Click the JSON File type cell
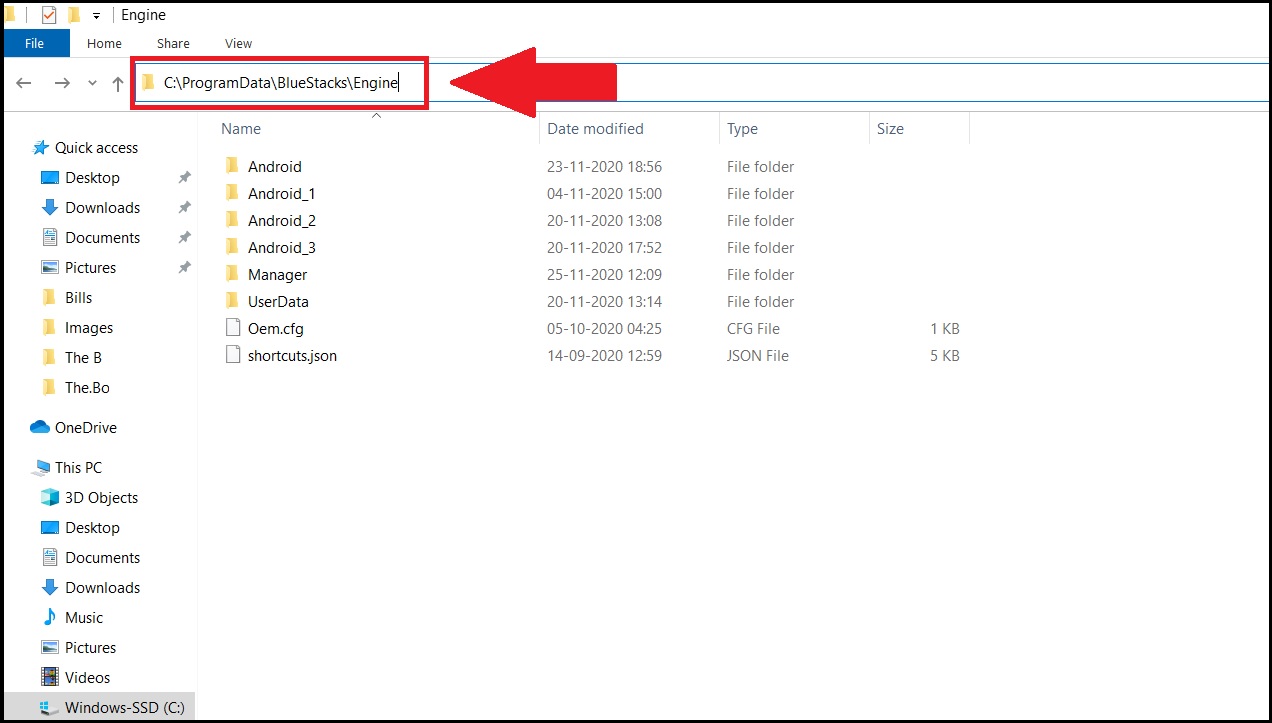Screen dimensions: 1272x723 point(757,355)
